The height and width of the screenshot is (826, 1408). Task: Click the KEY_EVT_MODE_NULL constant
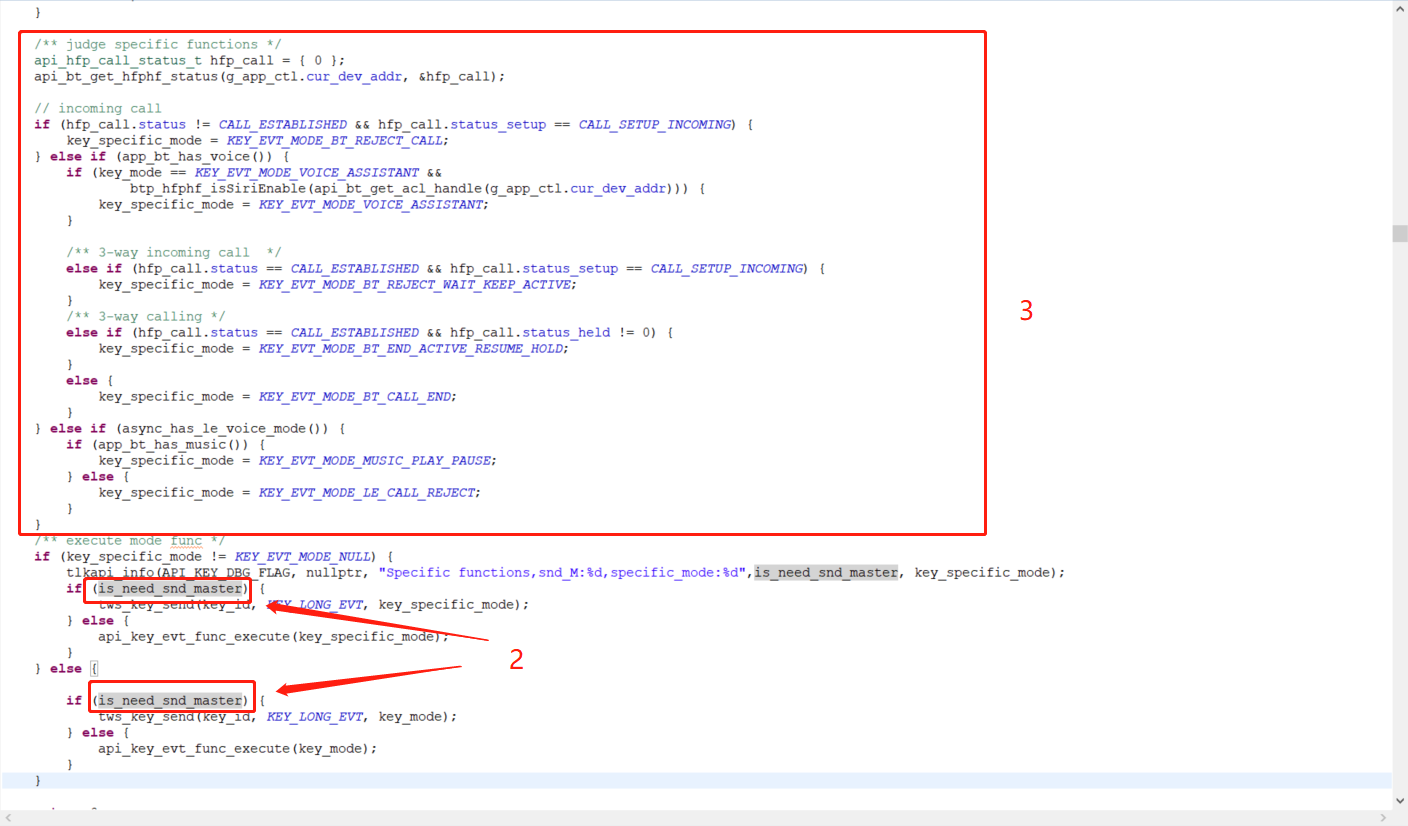click(302, 556)
